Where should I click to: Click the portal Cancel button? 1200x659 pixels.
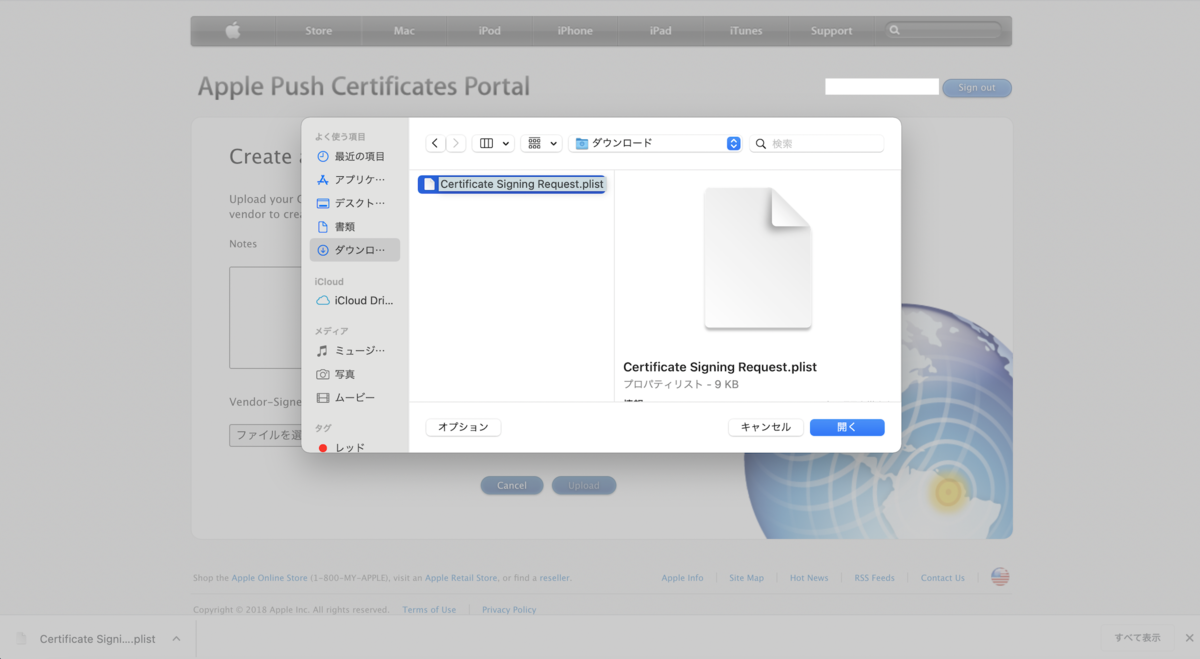click(x=512, y=485)
